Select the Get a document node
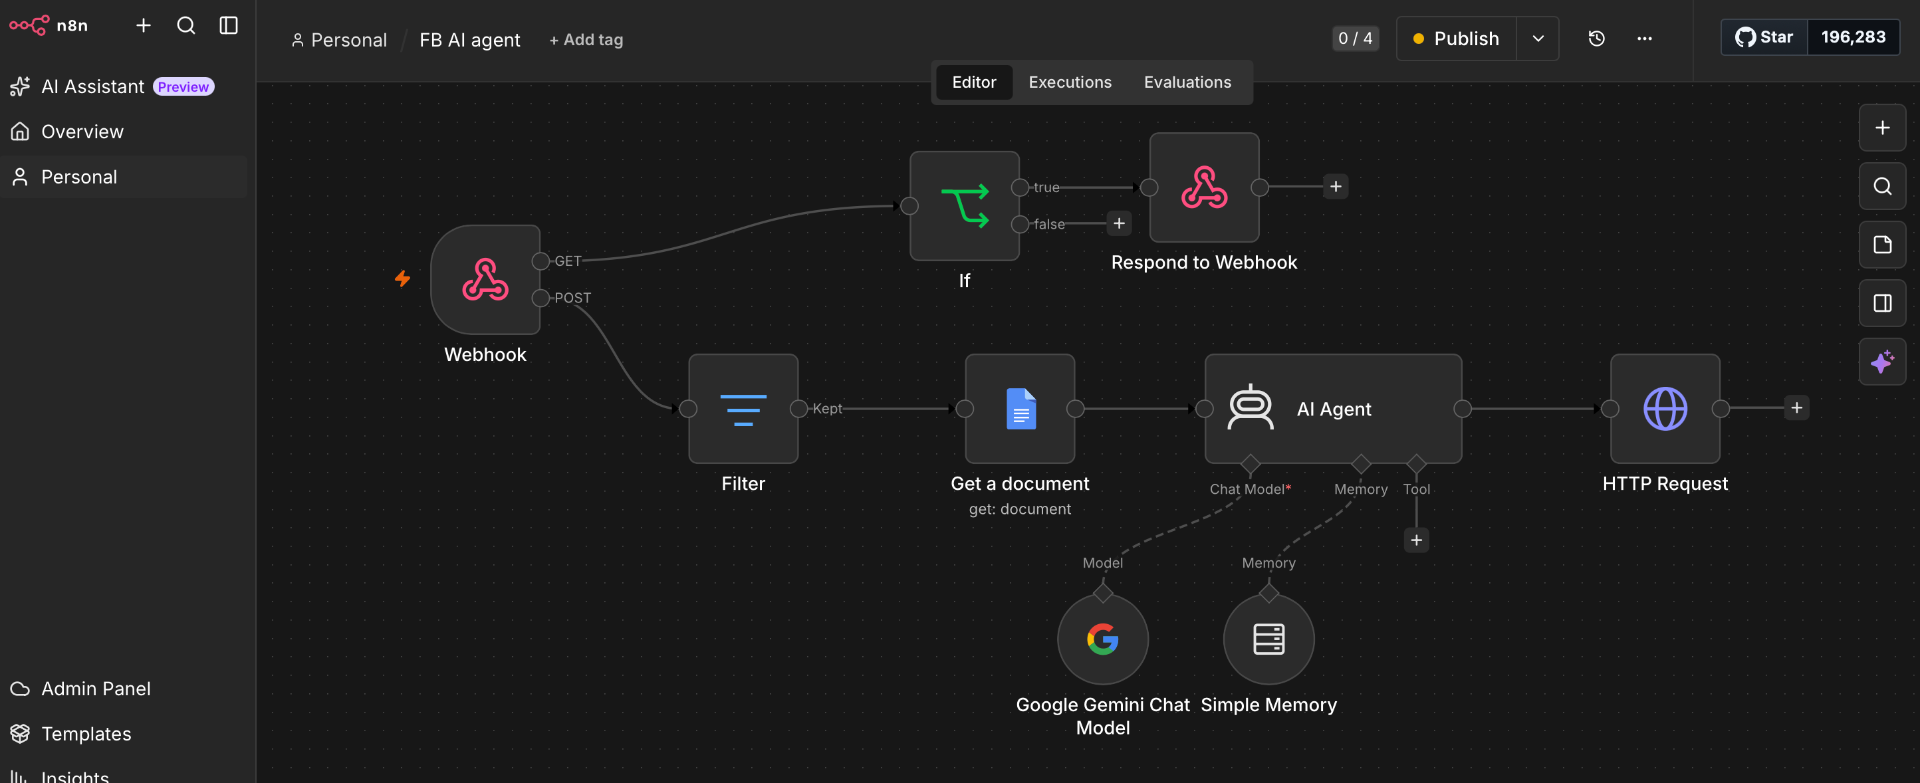The width and height of the screenshot is (1920, 783). [x=1020, y=409]
